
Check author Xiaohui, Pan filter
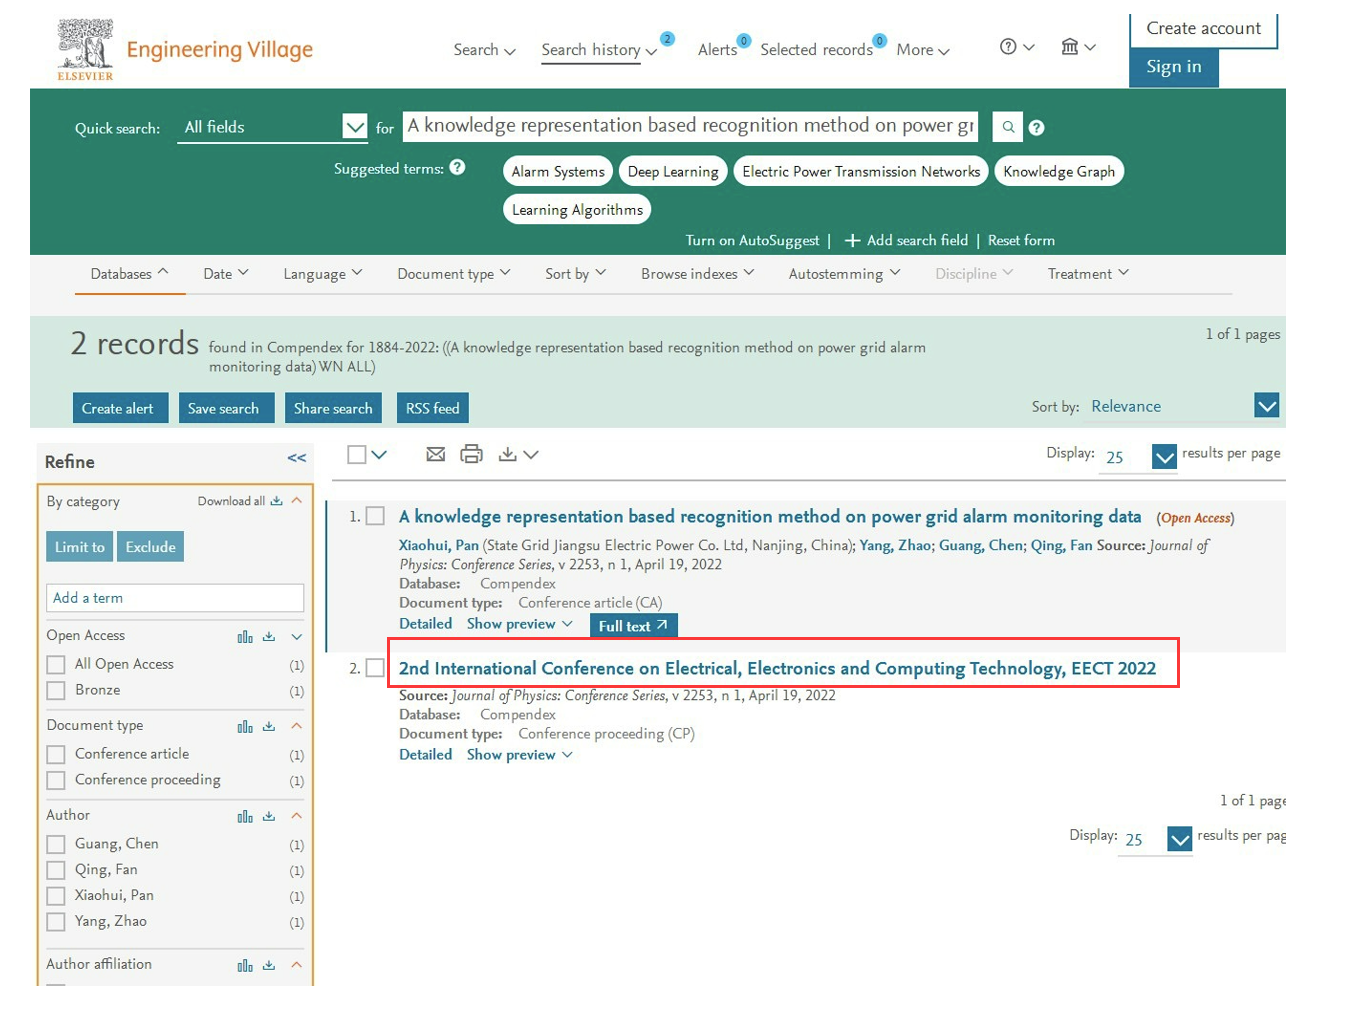tap(56, 897)
